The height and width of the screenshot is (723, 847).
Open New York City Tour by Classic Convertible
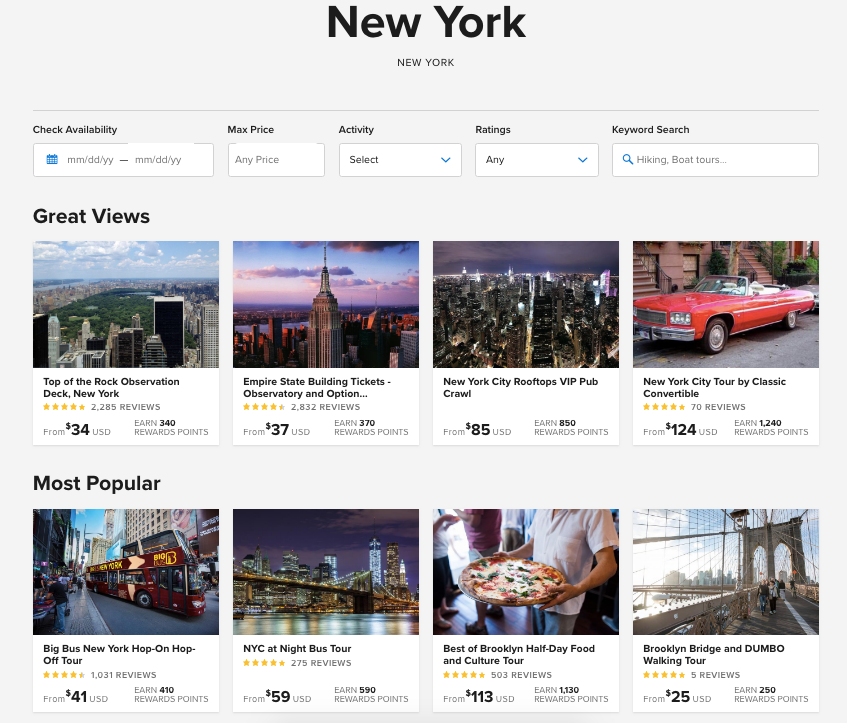[714, 387]
